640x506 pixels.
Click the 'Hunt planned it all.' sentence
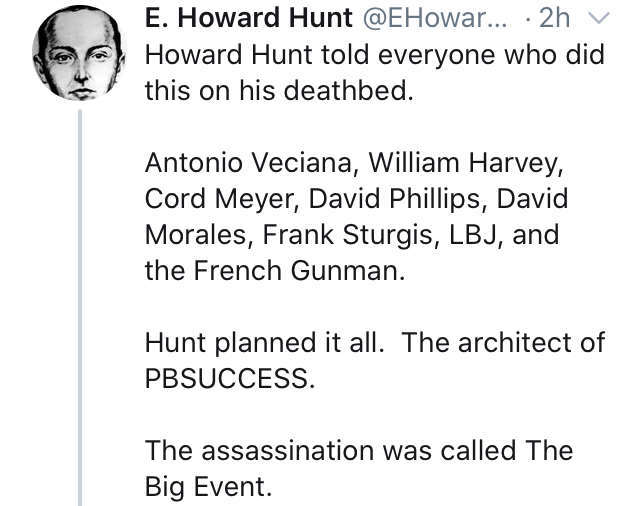[265, 342]
